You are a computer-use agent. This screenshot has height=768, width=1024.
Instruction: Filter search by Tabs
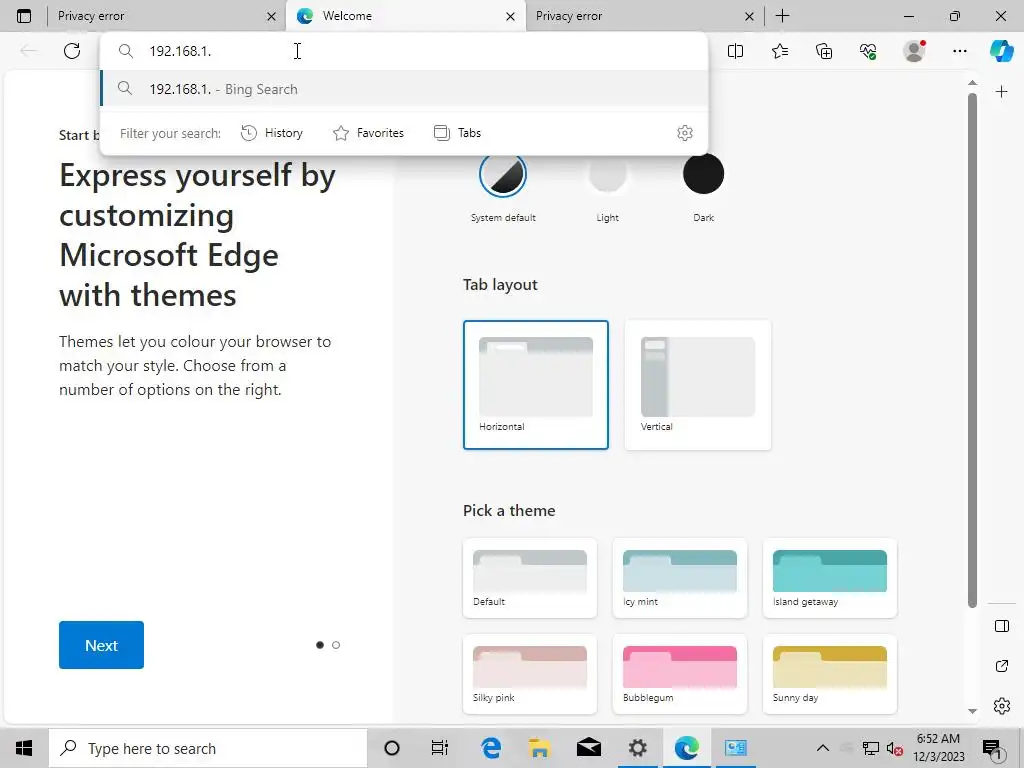457,133
